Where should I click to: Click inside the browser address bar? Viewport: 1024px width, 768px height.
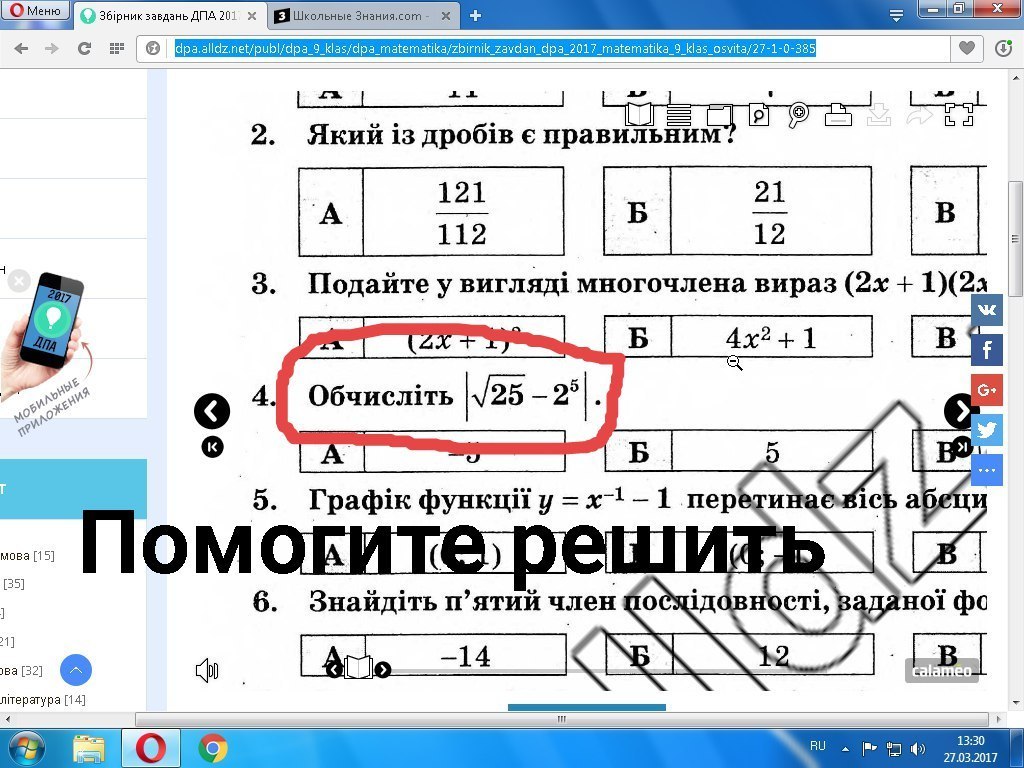(x=500, y=46)
